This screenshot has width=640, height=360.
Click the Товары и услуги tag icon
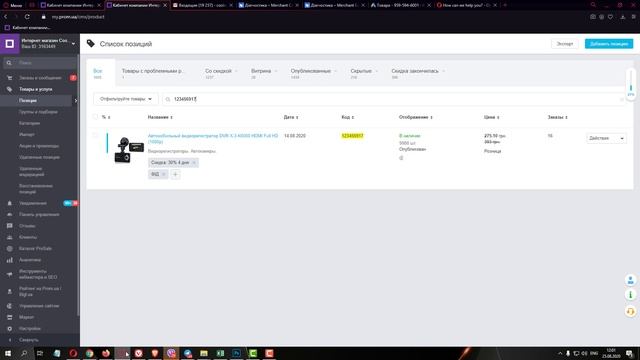tap(9, 89)
